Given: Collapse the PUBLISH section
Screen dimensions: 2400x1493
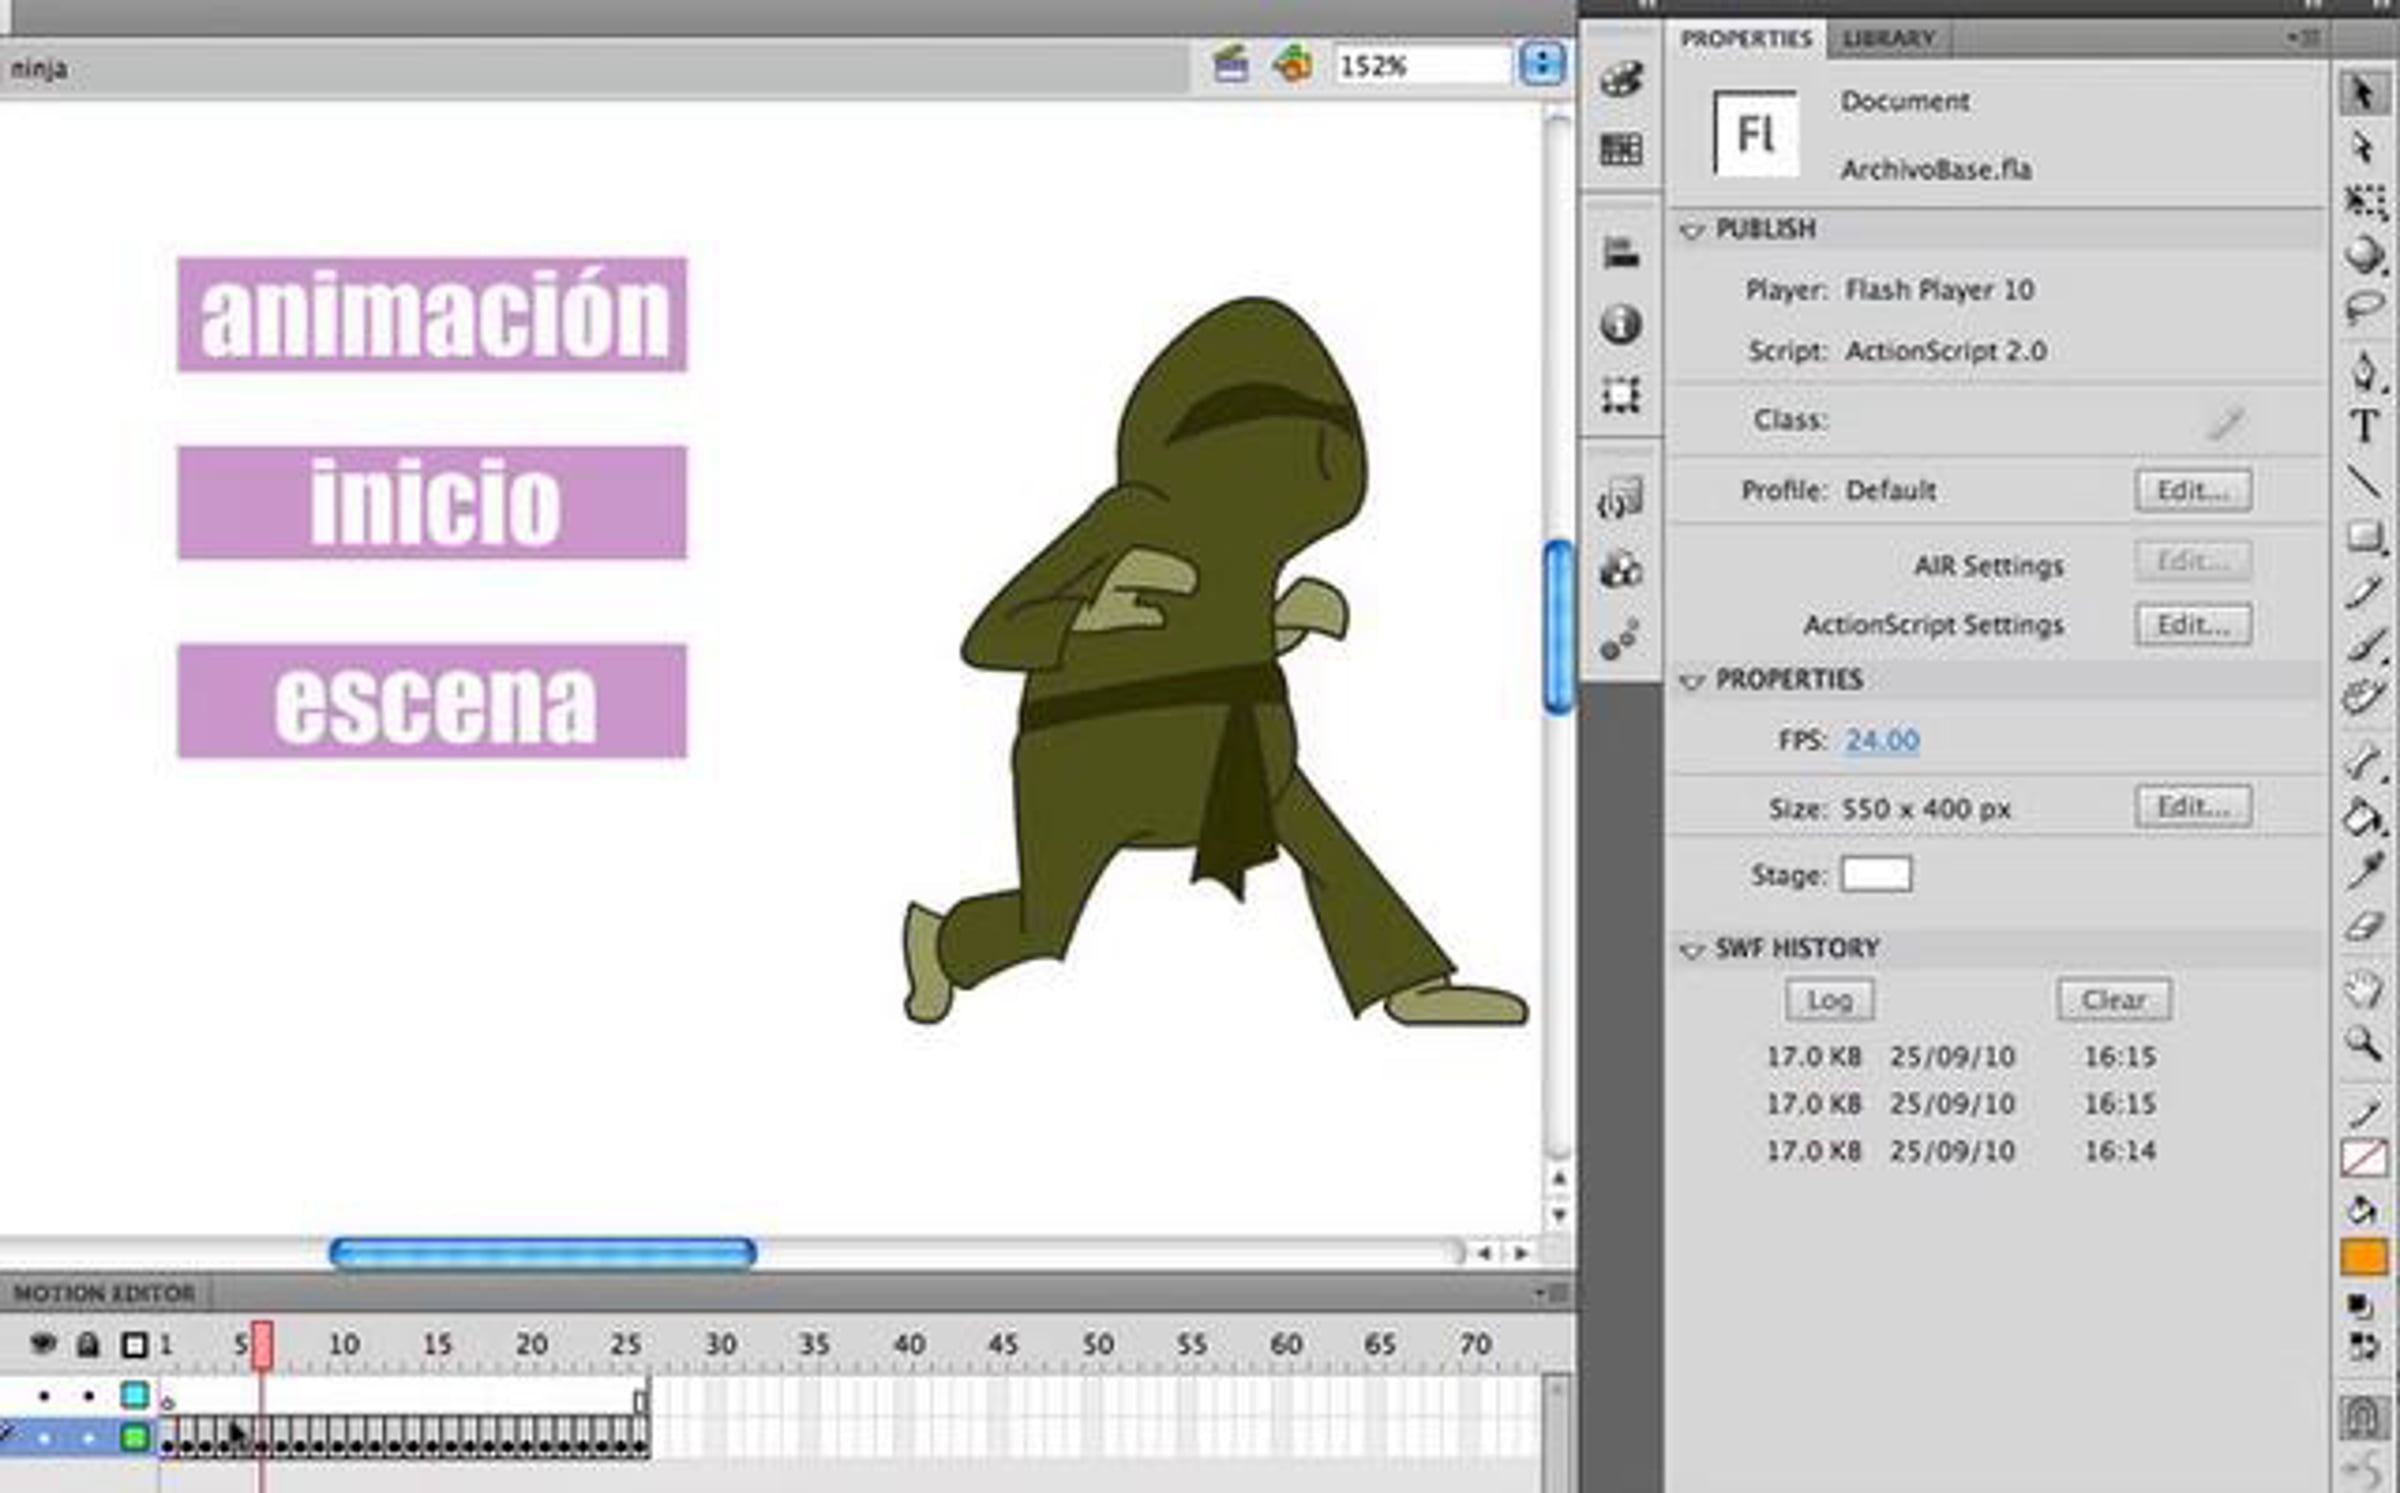Looking at the screenshot, I should (1692, 230).
